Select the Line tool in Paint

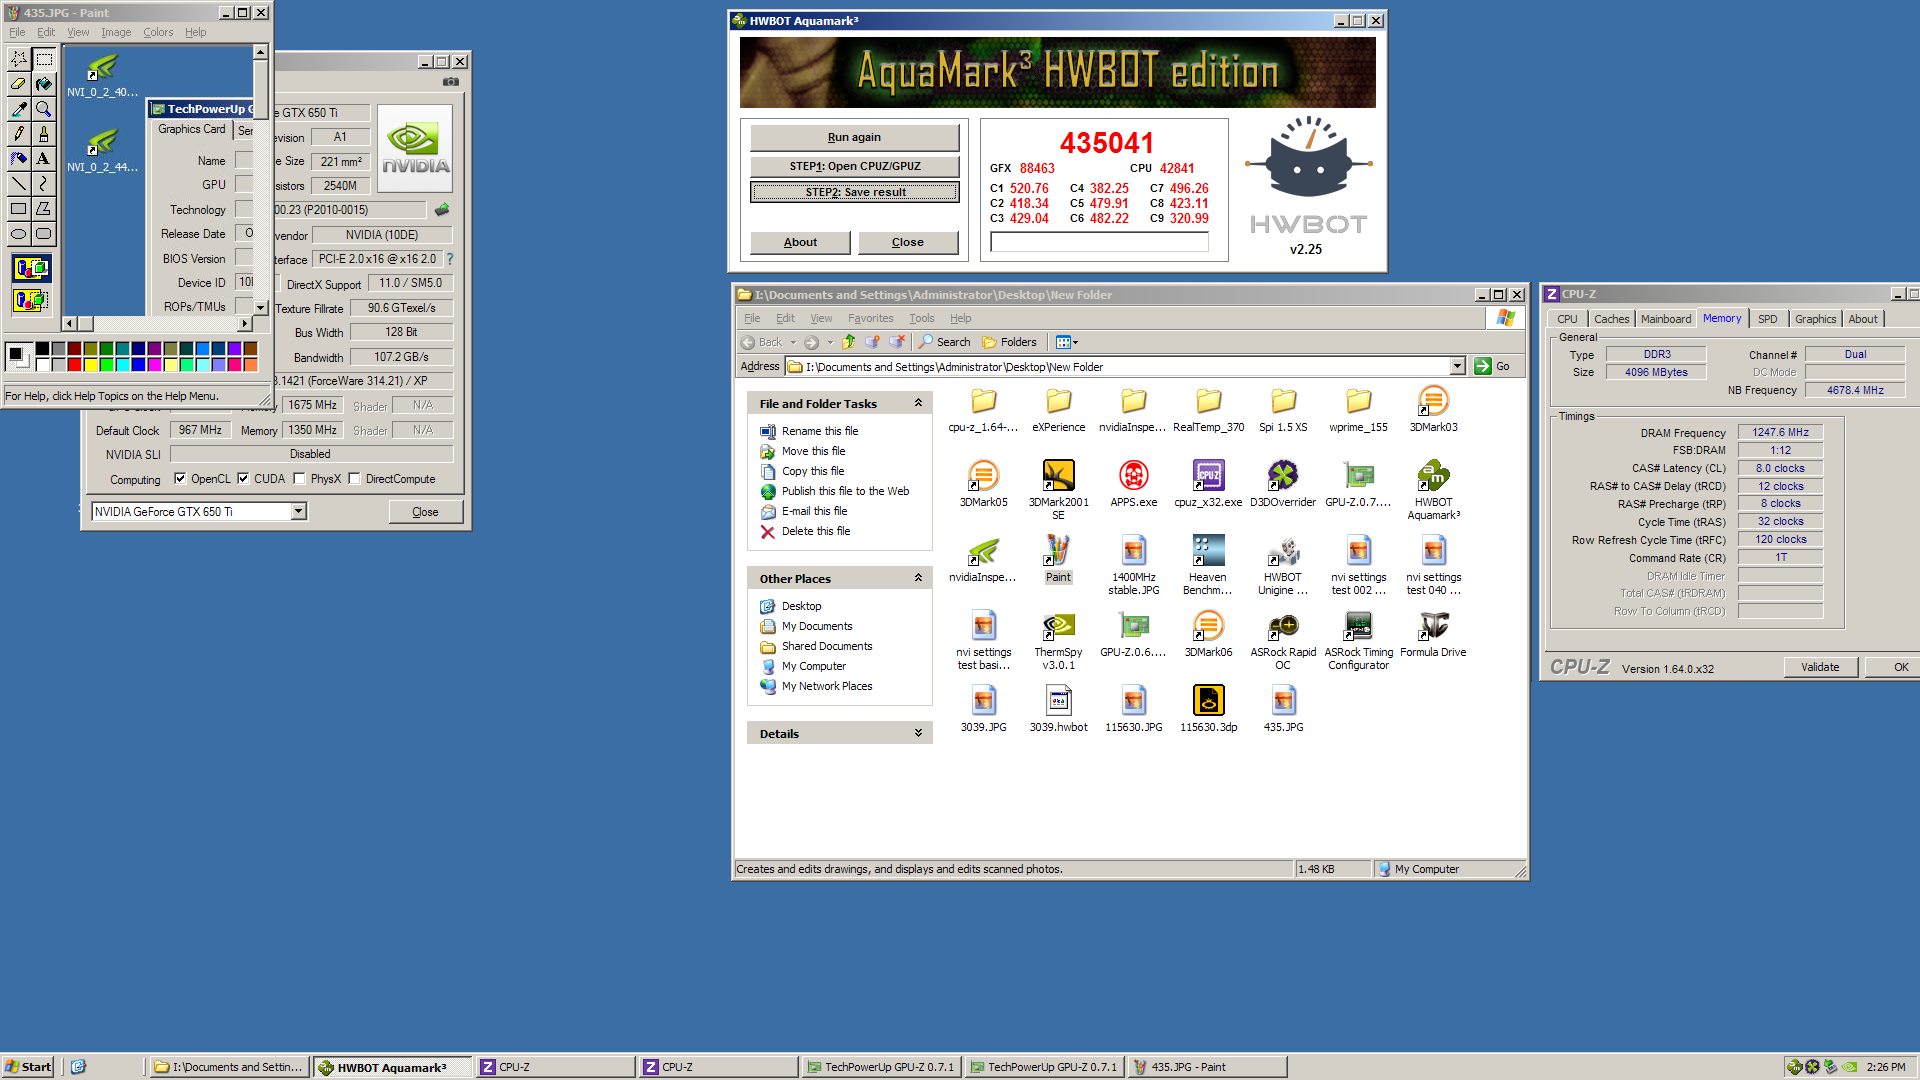click(x=19, y=184)
